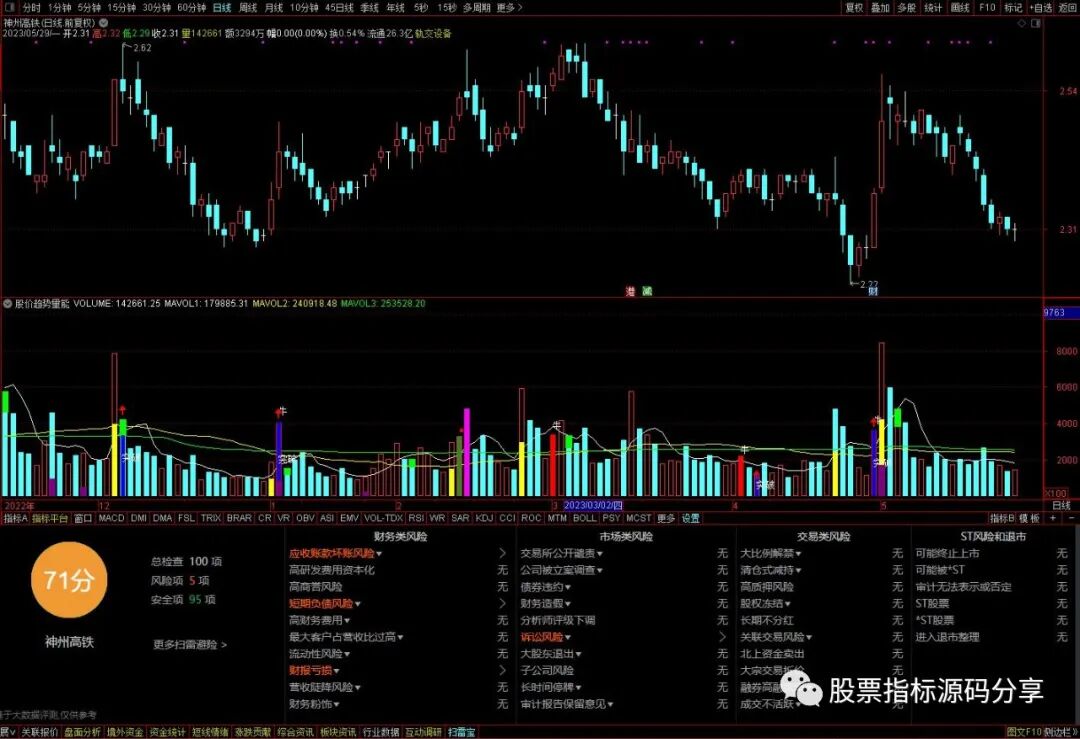
Task: Open the 行业数据 bottom tab
Action: pos(381,732)
